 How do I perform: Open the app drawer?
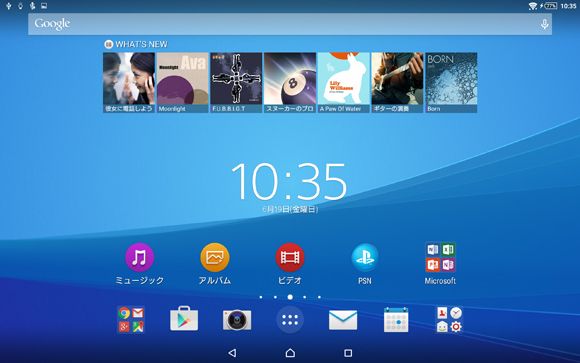coord(290,320)
